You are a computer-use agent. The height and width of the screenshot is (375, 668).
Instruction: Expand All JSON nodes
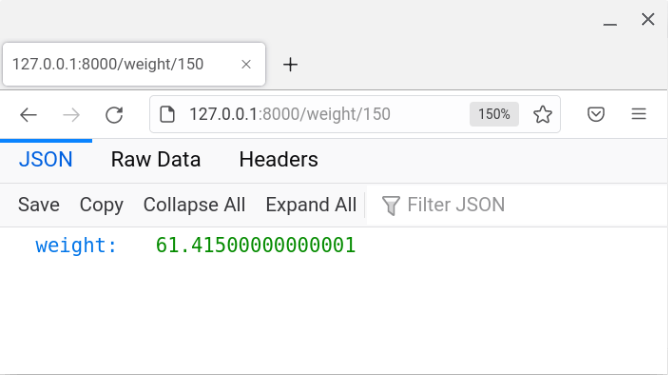tap(311, 205)
